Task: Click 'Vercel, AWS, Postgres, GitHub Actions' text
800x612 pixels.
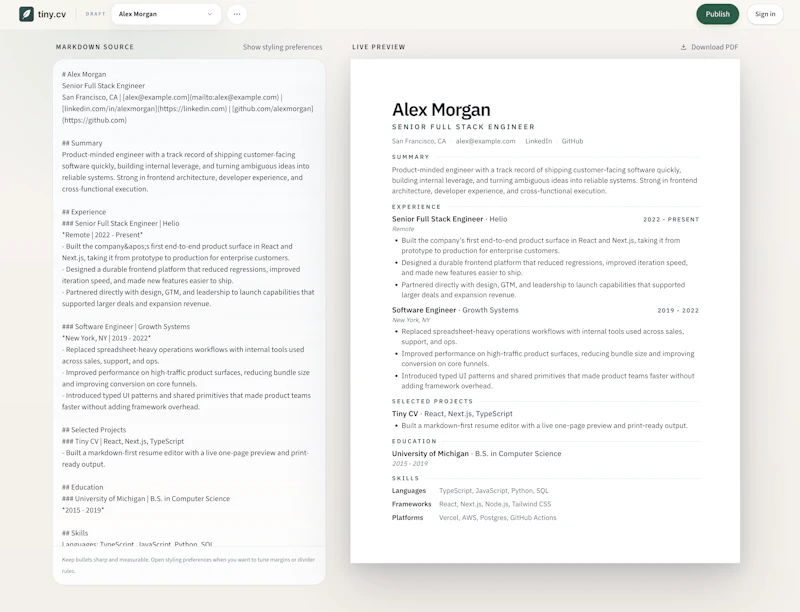Action: pos(497,518)
